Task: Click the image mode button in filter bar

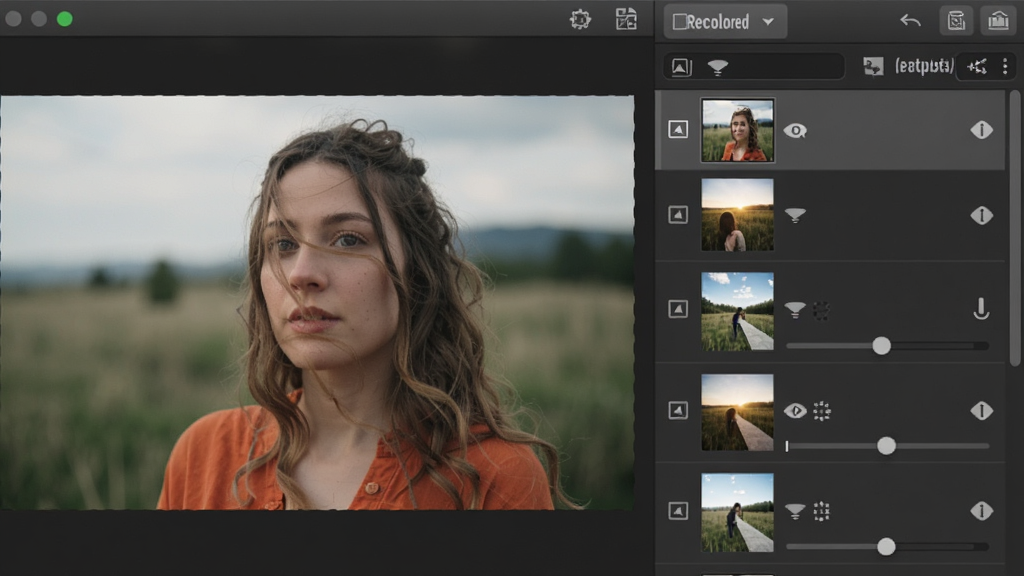Action: click(x=681, y=67)
